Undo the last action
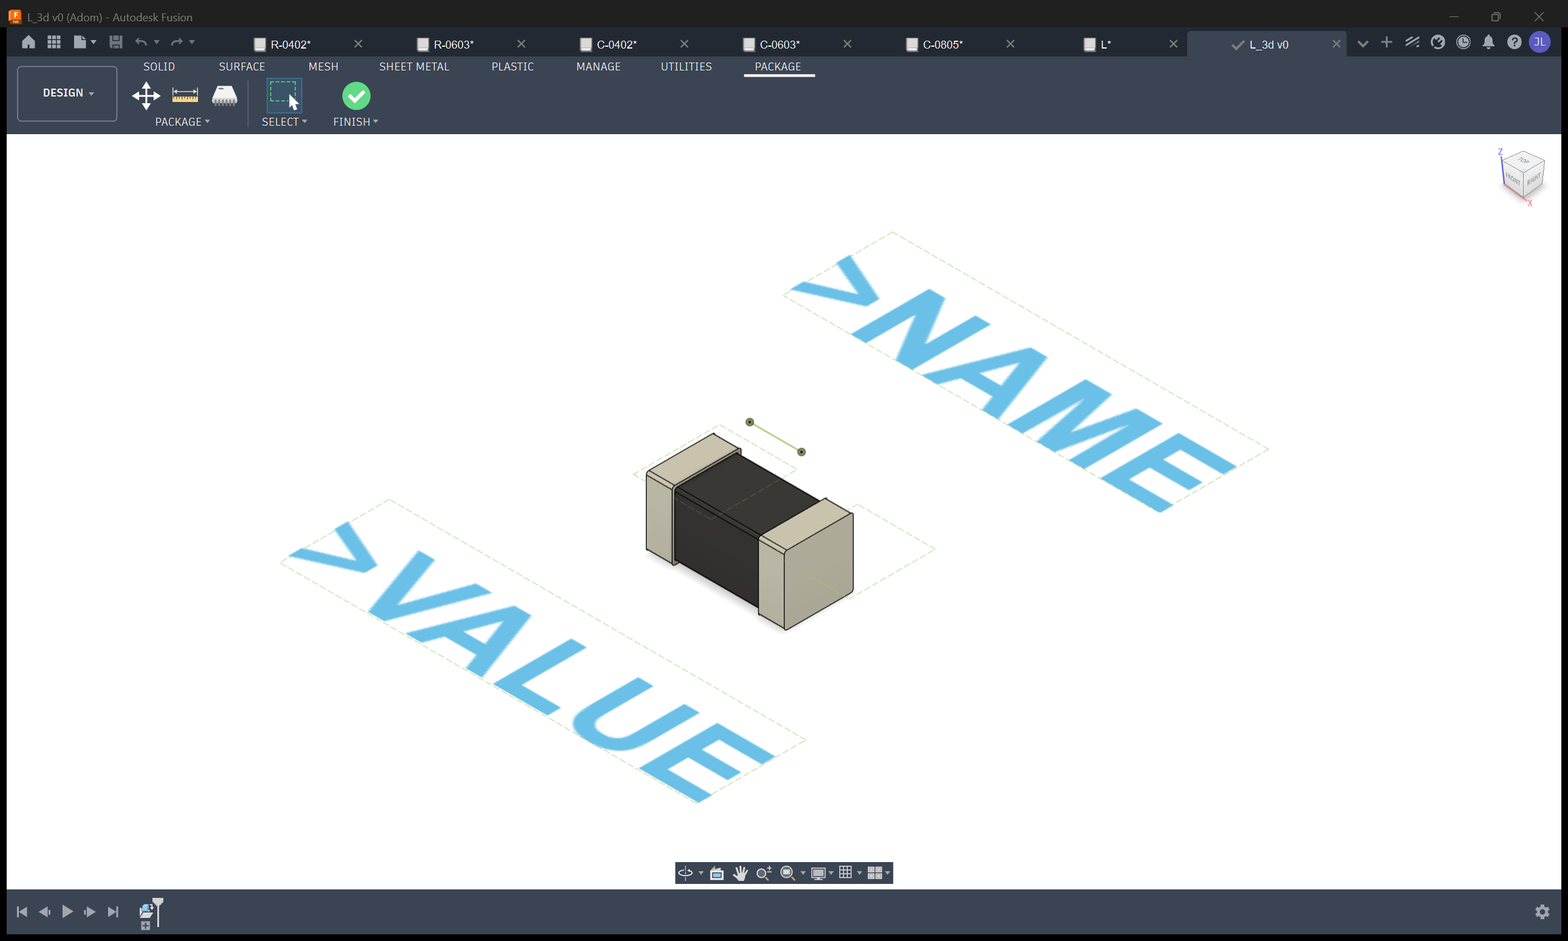This screenshot has height=941, width=1568. pos(141,42)
